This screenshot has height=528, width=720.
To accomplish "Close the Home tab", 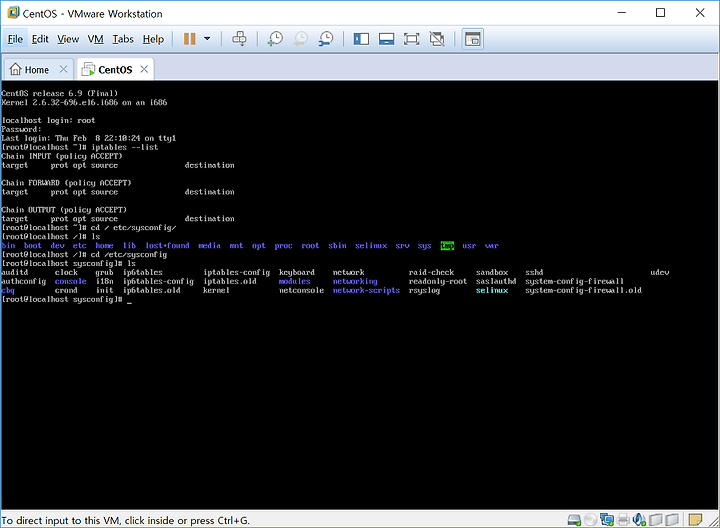I will pos(63,69).
